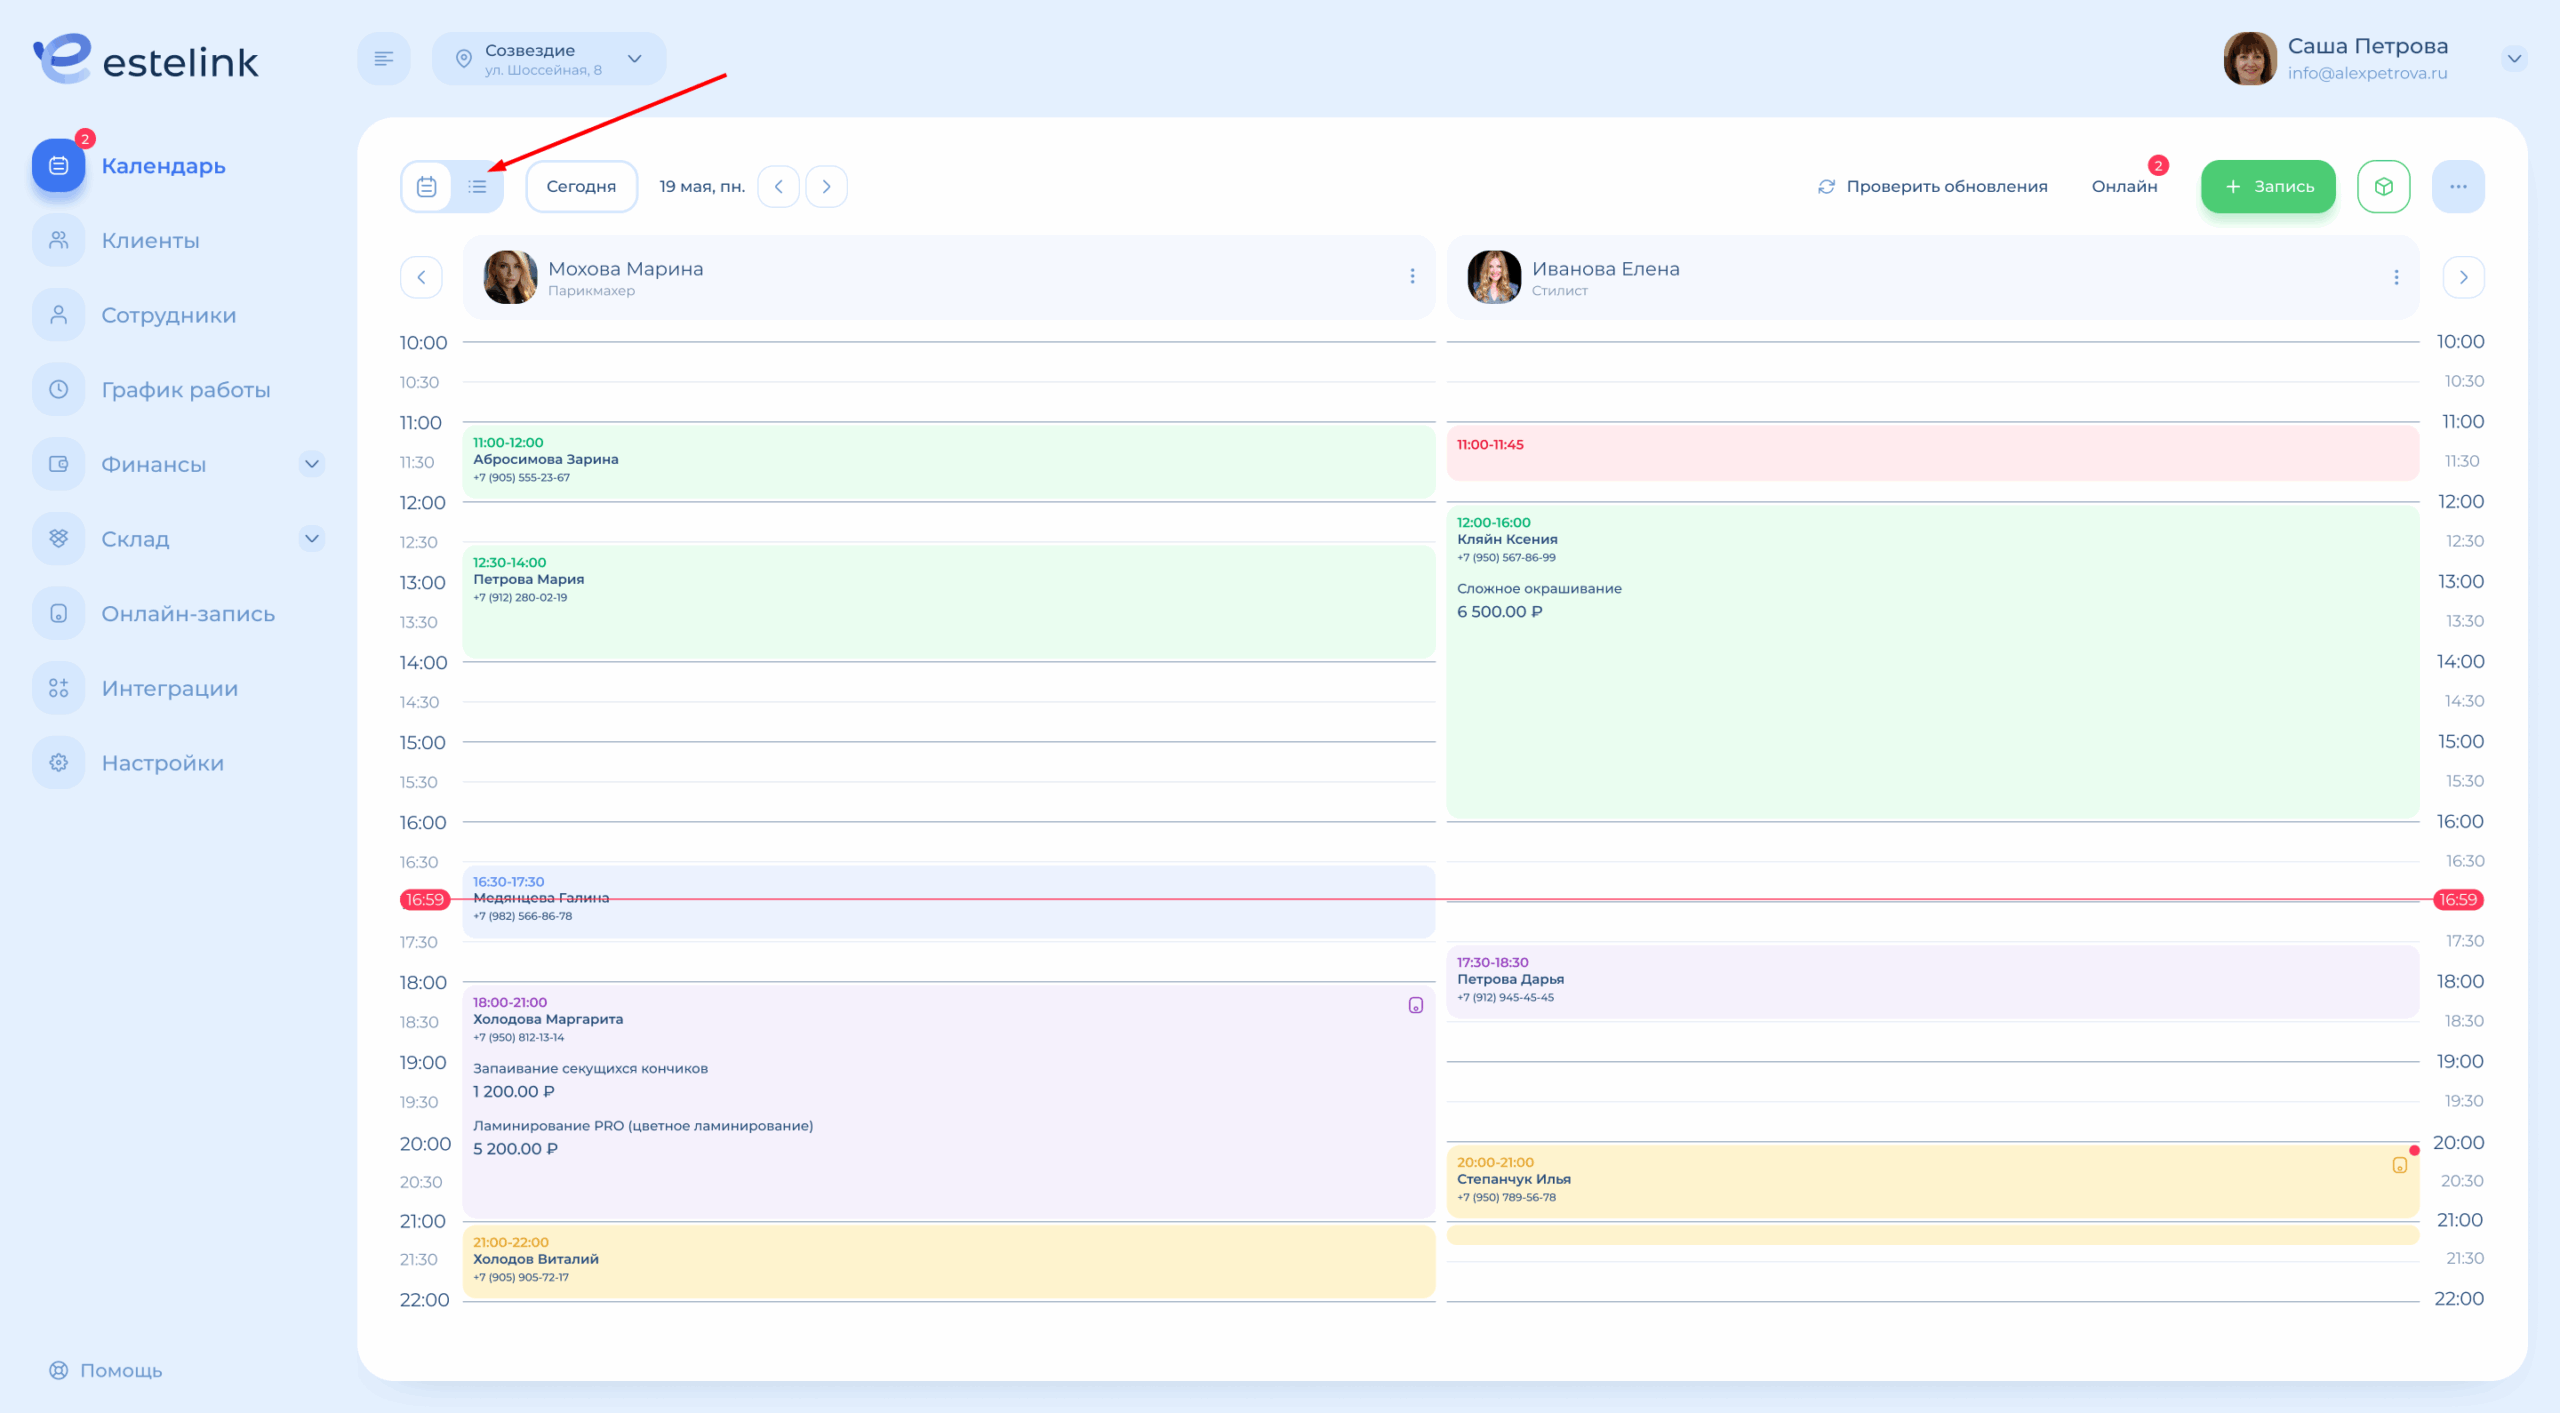Open Степанчук Илья 20:00-21:00 appointment
Screen dimensions: 2560x1413
(1932, 1181)
